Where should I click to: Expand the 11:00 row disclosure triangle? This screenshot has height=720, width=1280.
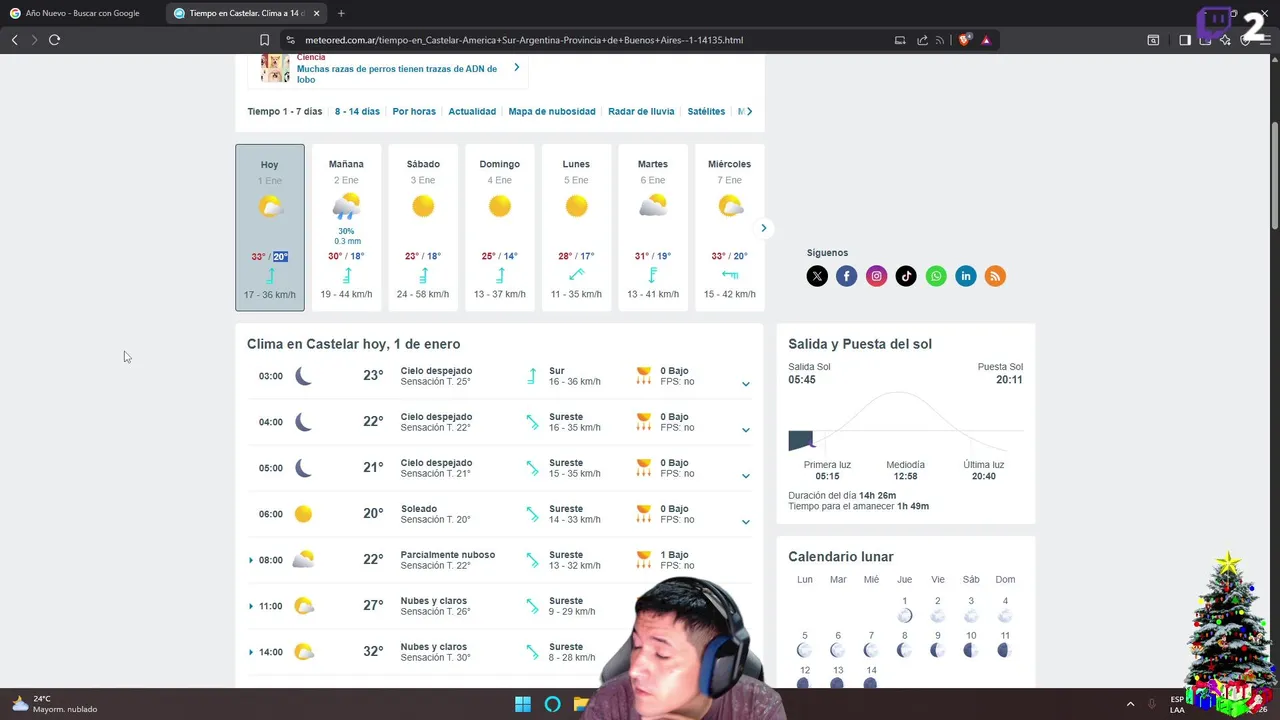click(251, 606)
